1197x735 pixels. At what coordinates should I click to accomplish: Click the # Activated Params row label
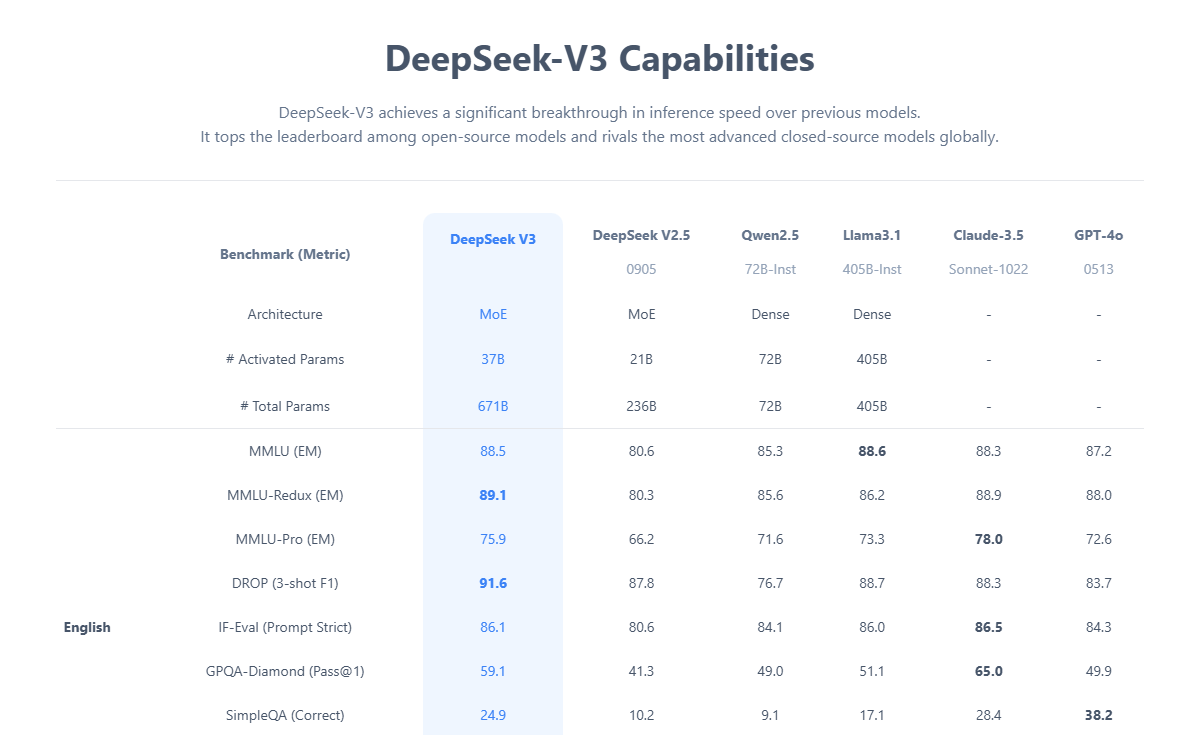click(x=285, y=359)
